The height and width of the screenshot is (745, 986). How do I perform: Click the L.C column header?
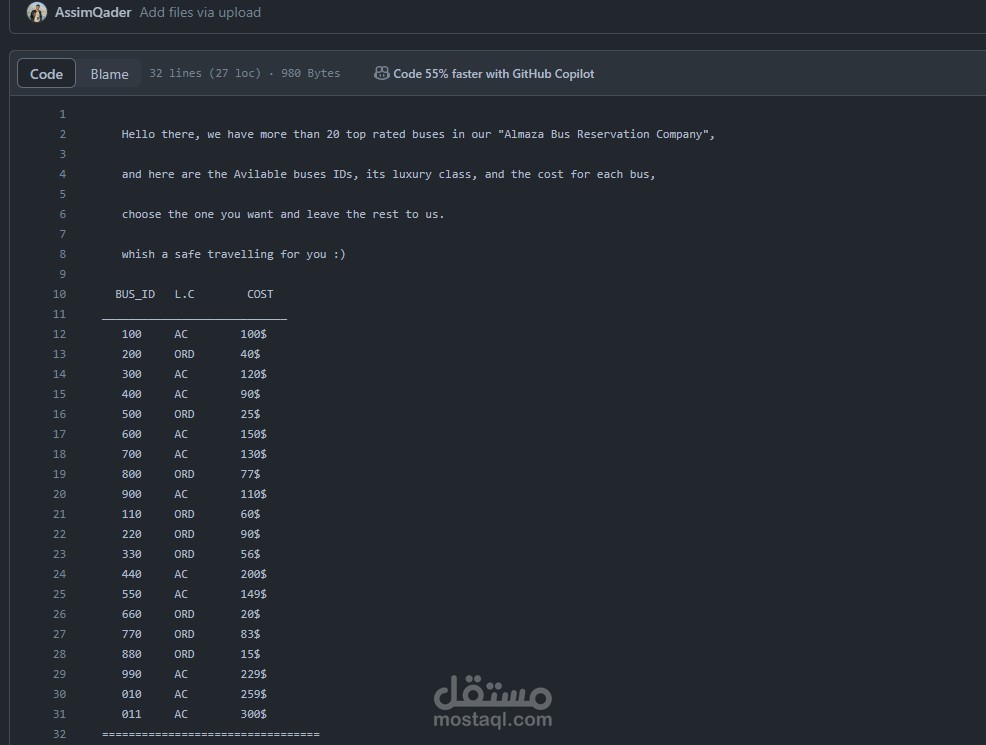point(184,294)
